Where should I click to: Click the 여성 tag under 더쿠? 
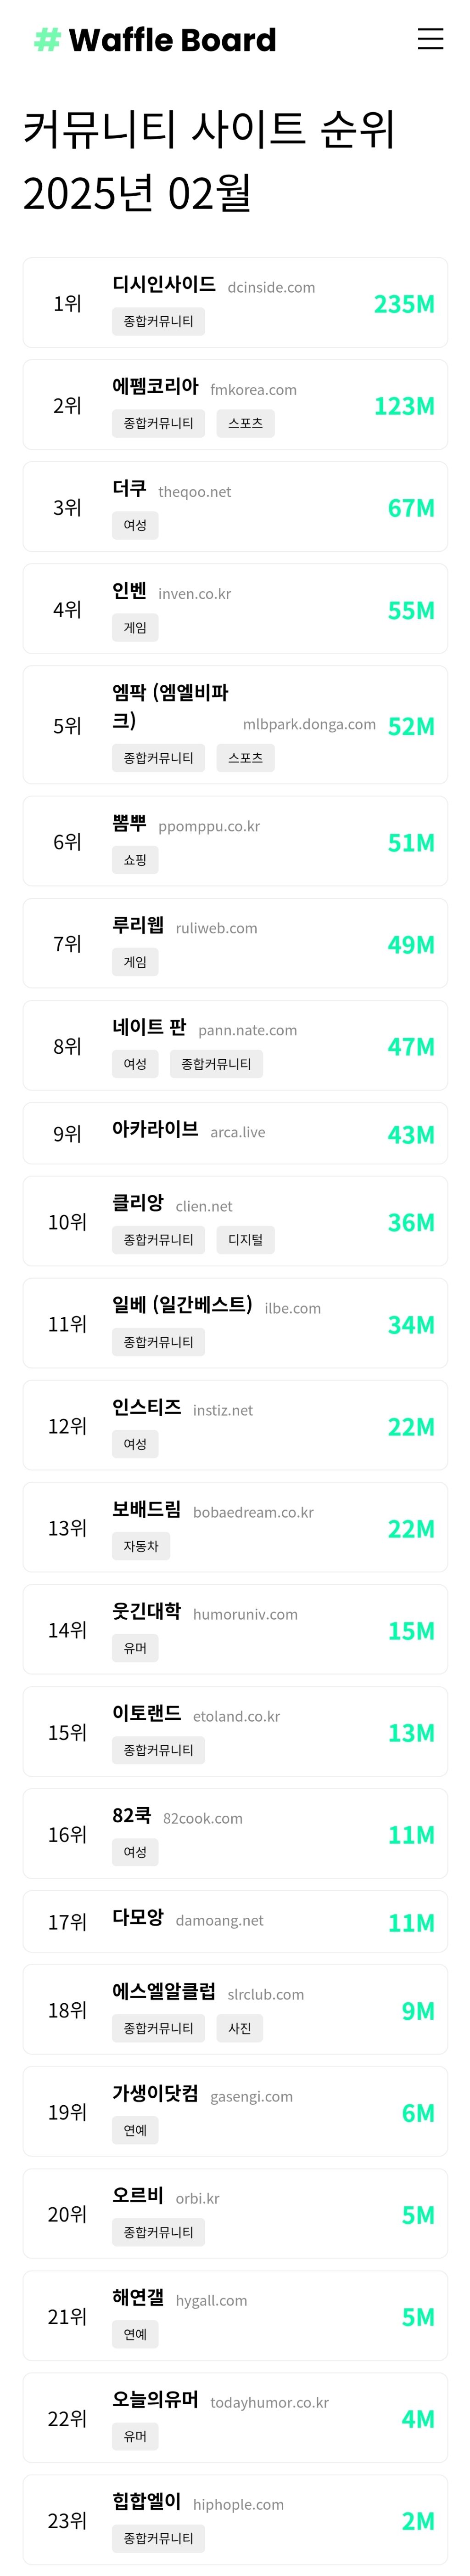click(135, 525)
